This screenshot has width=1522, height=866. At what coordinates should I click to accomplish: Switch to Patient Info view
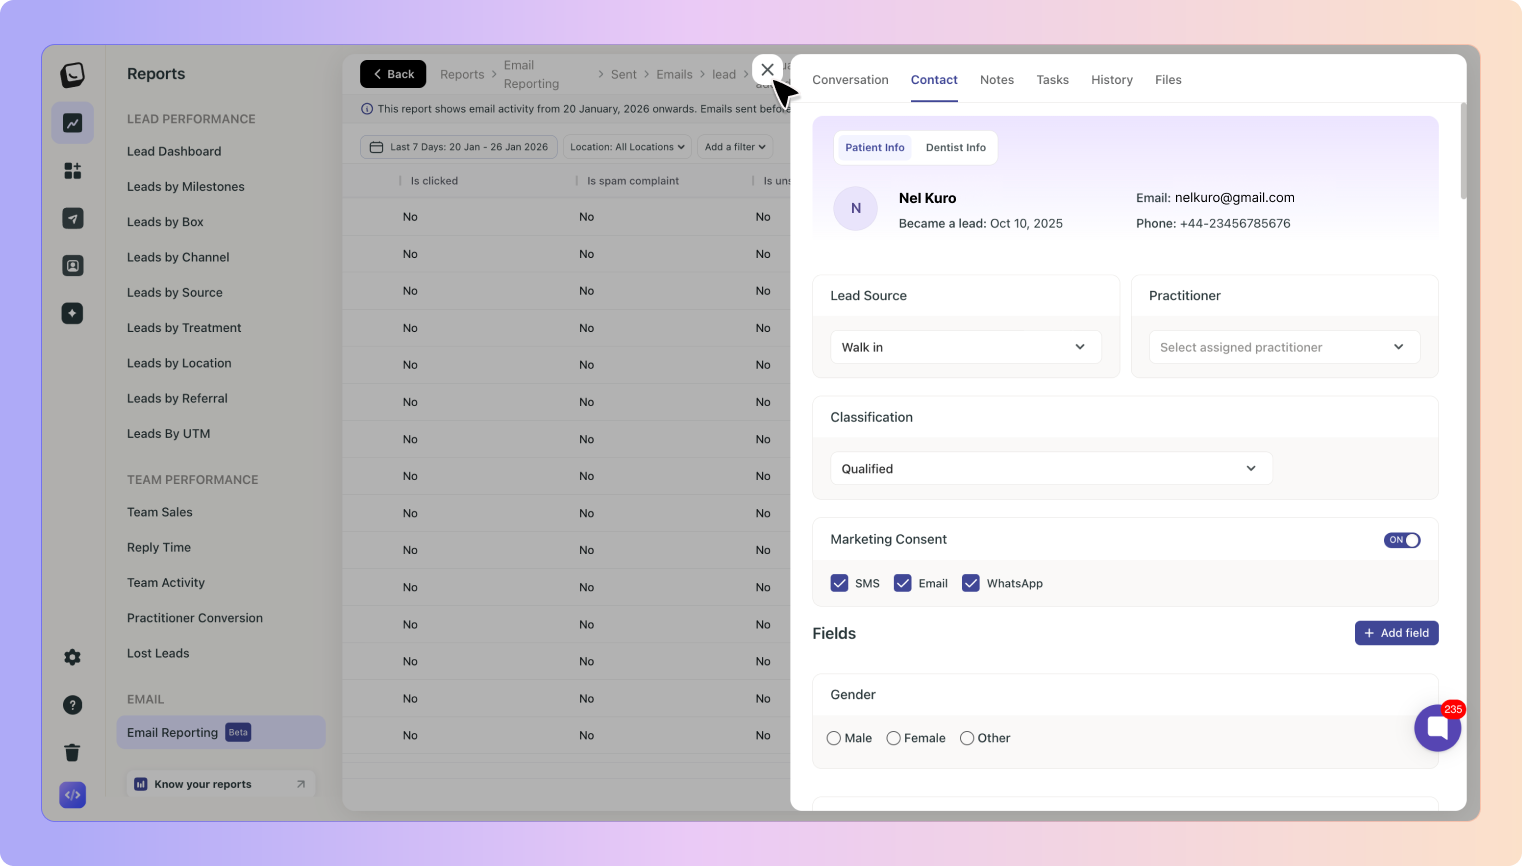[875, 147]
